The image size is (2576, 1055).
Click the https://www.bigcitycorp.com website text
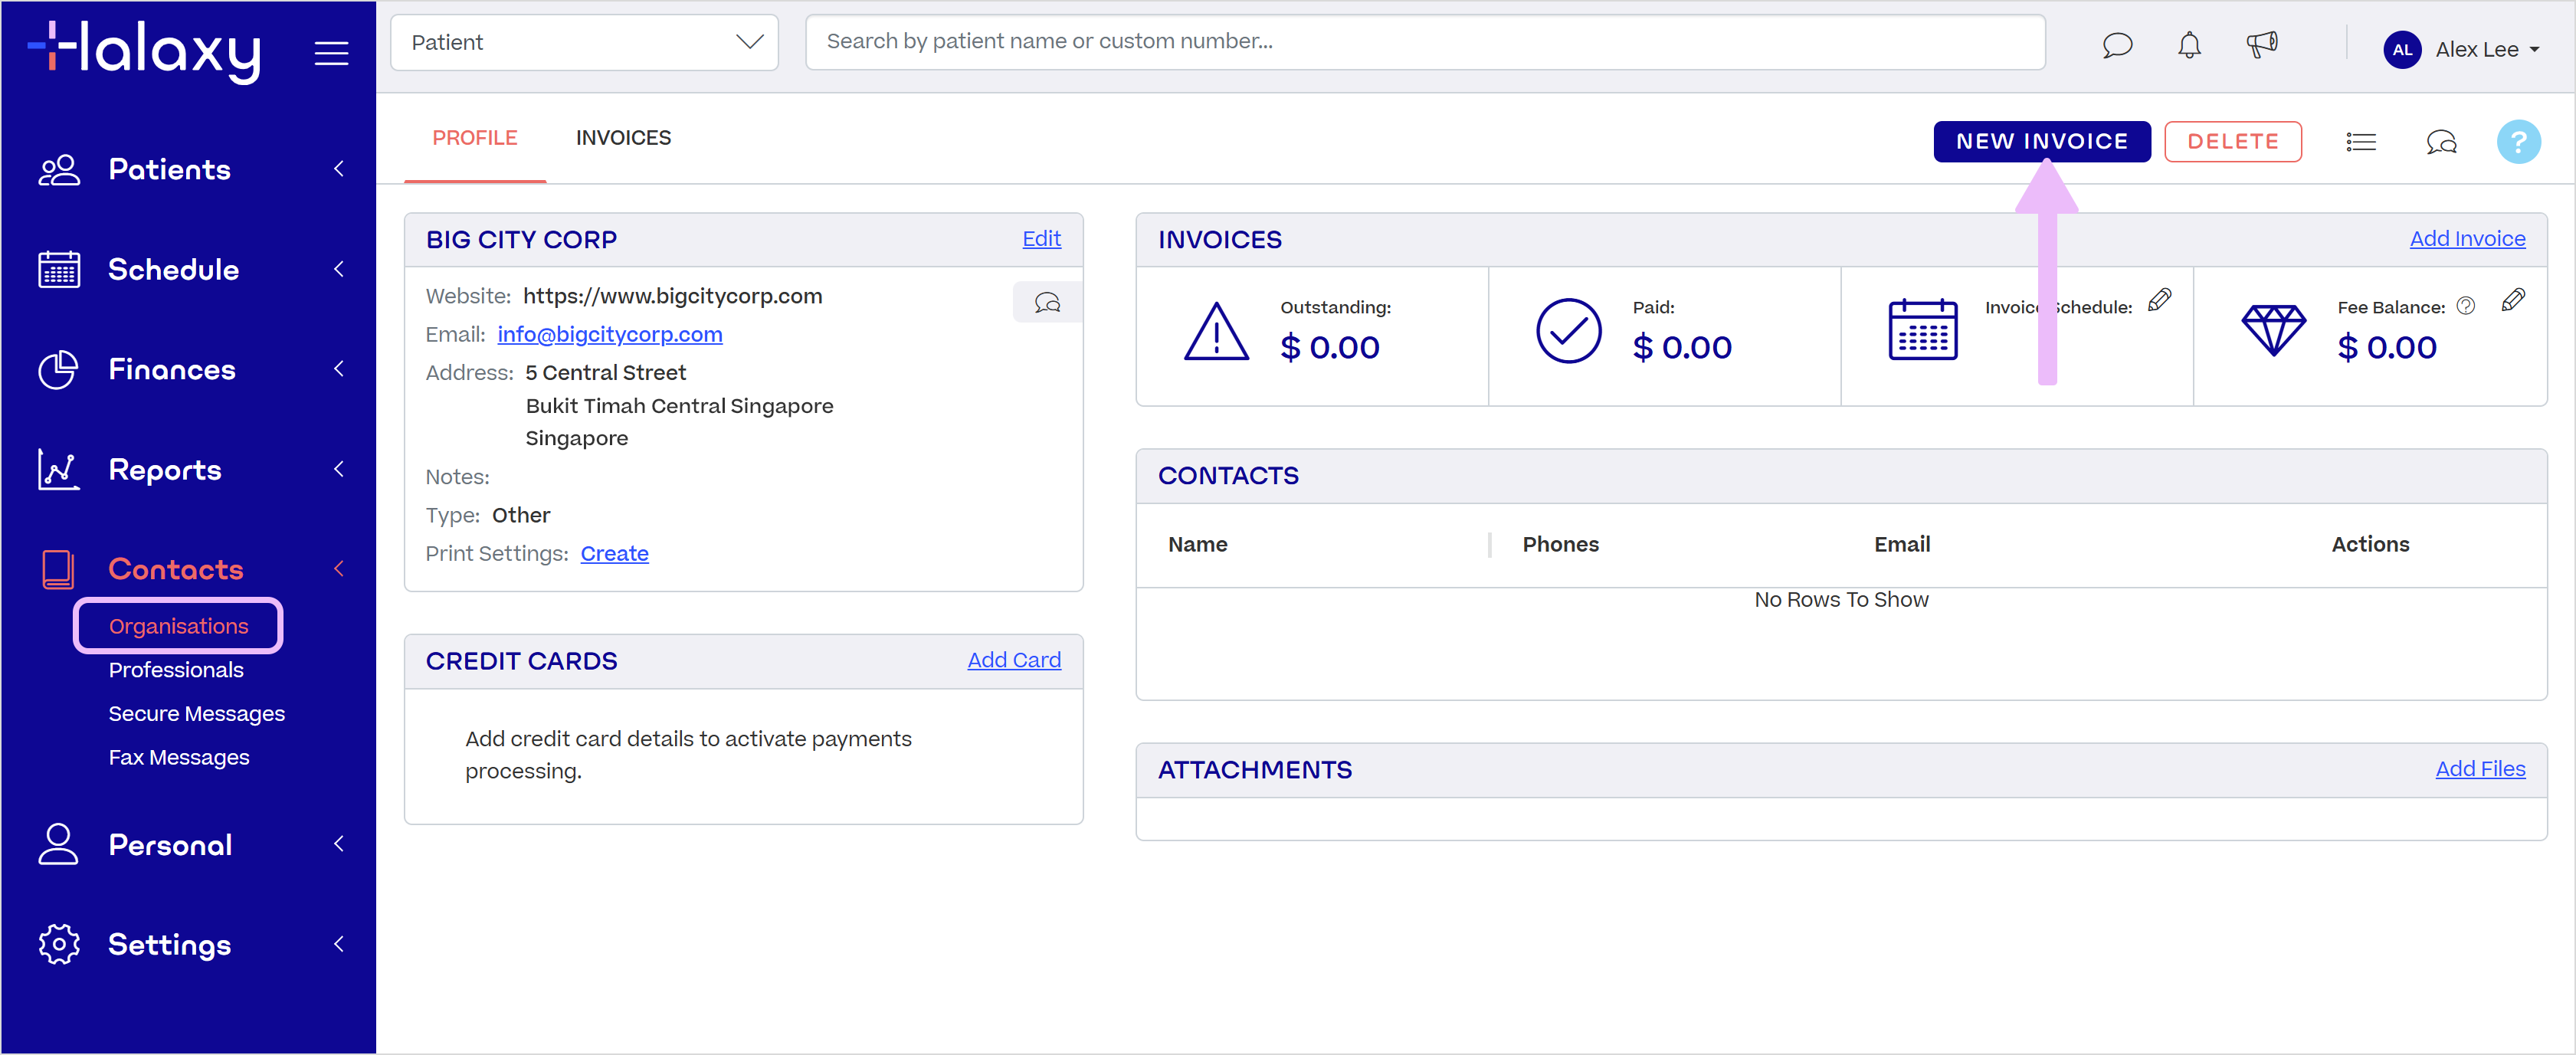(673, 297)
